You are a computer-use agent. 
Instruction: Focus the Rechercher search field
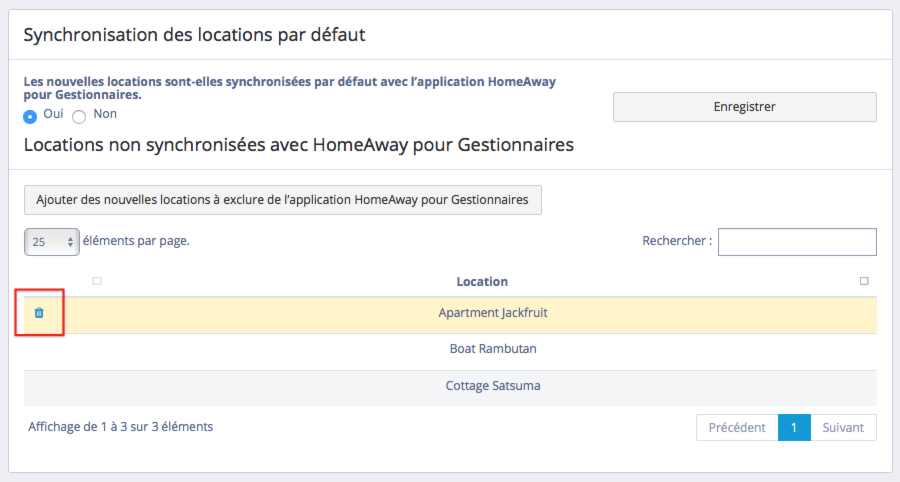pos(797,242)
